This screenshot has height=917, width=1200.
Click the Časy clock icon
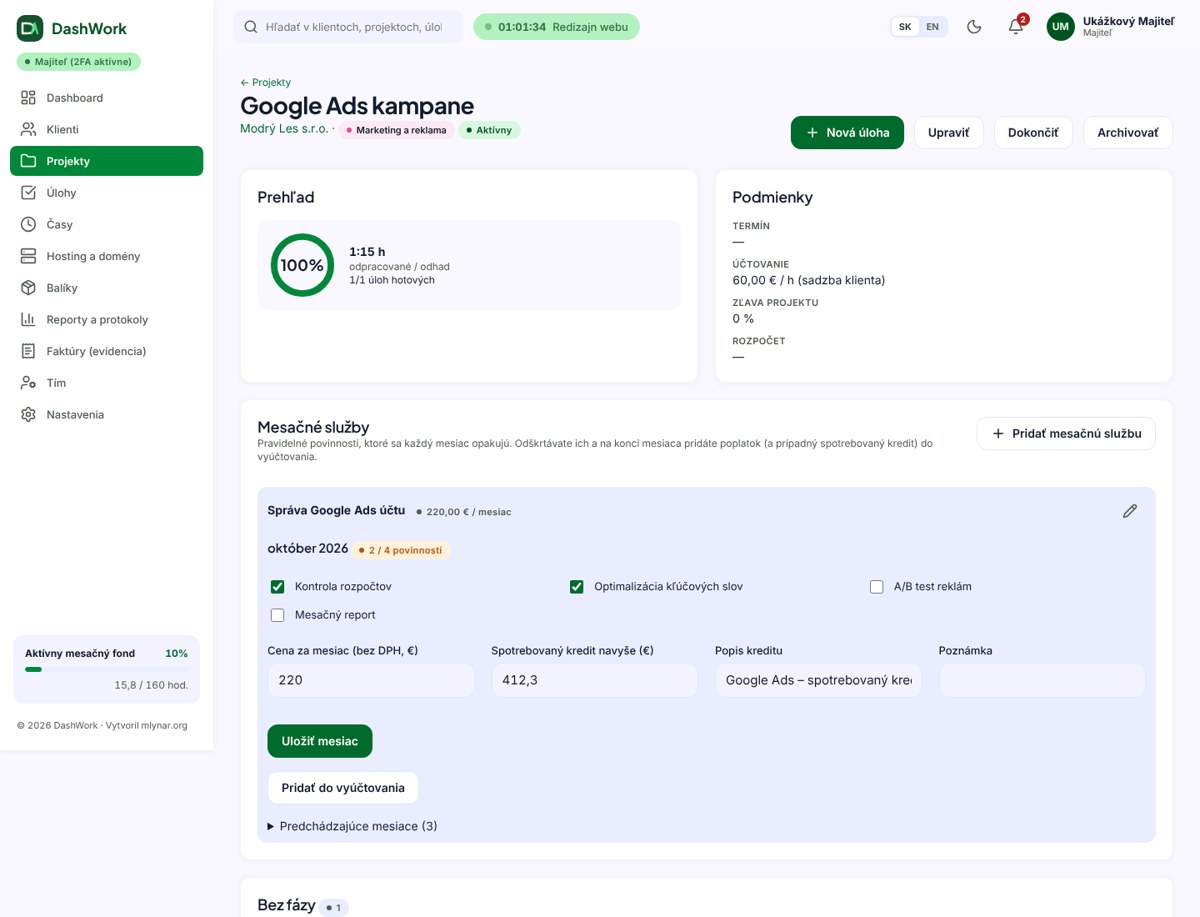(x=28, y=225)
